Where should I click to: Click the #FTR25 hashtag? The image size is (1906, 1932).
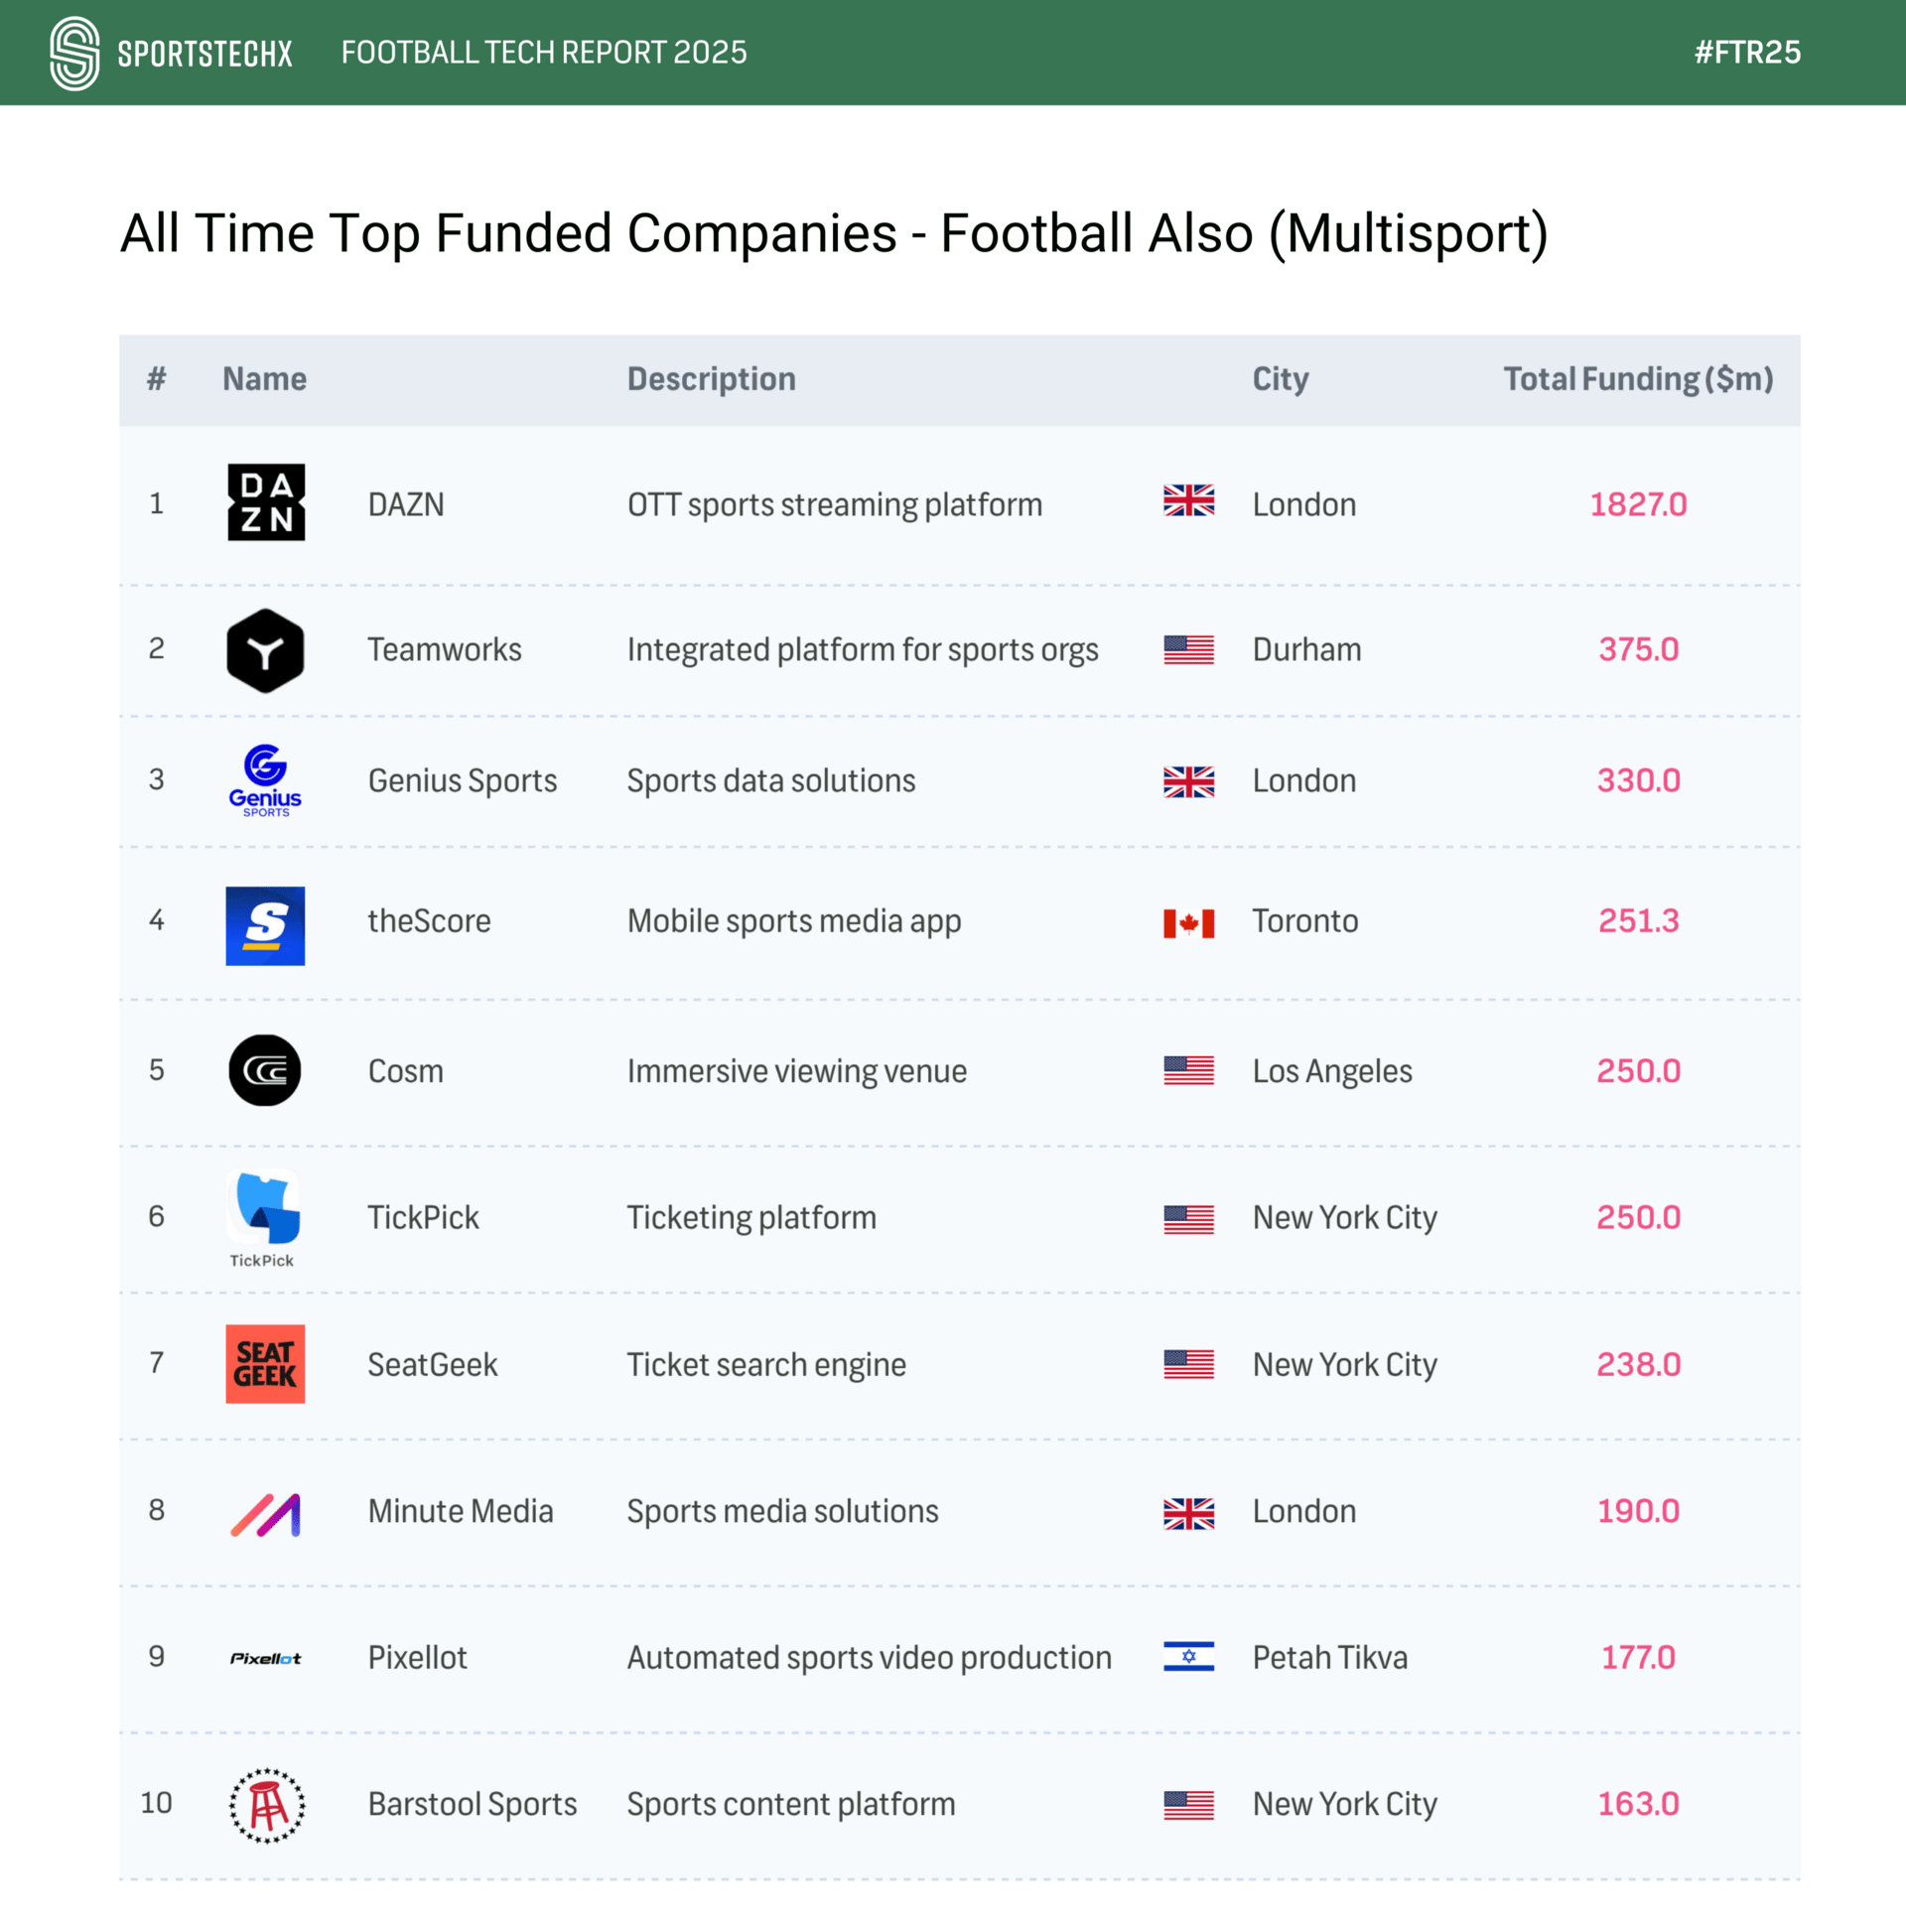[1747, 53]
